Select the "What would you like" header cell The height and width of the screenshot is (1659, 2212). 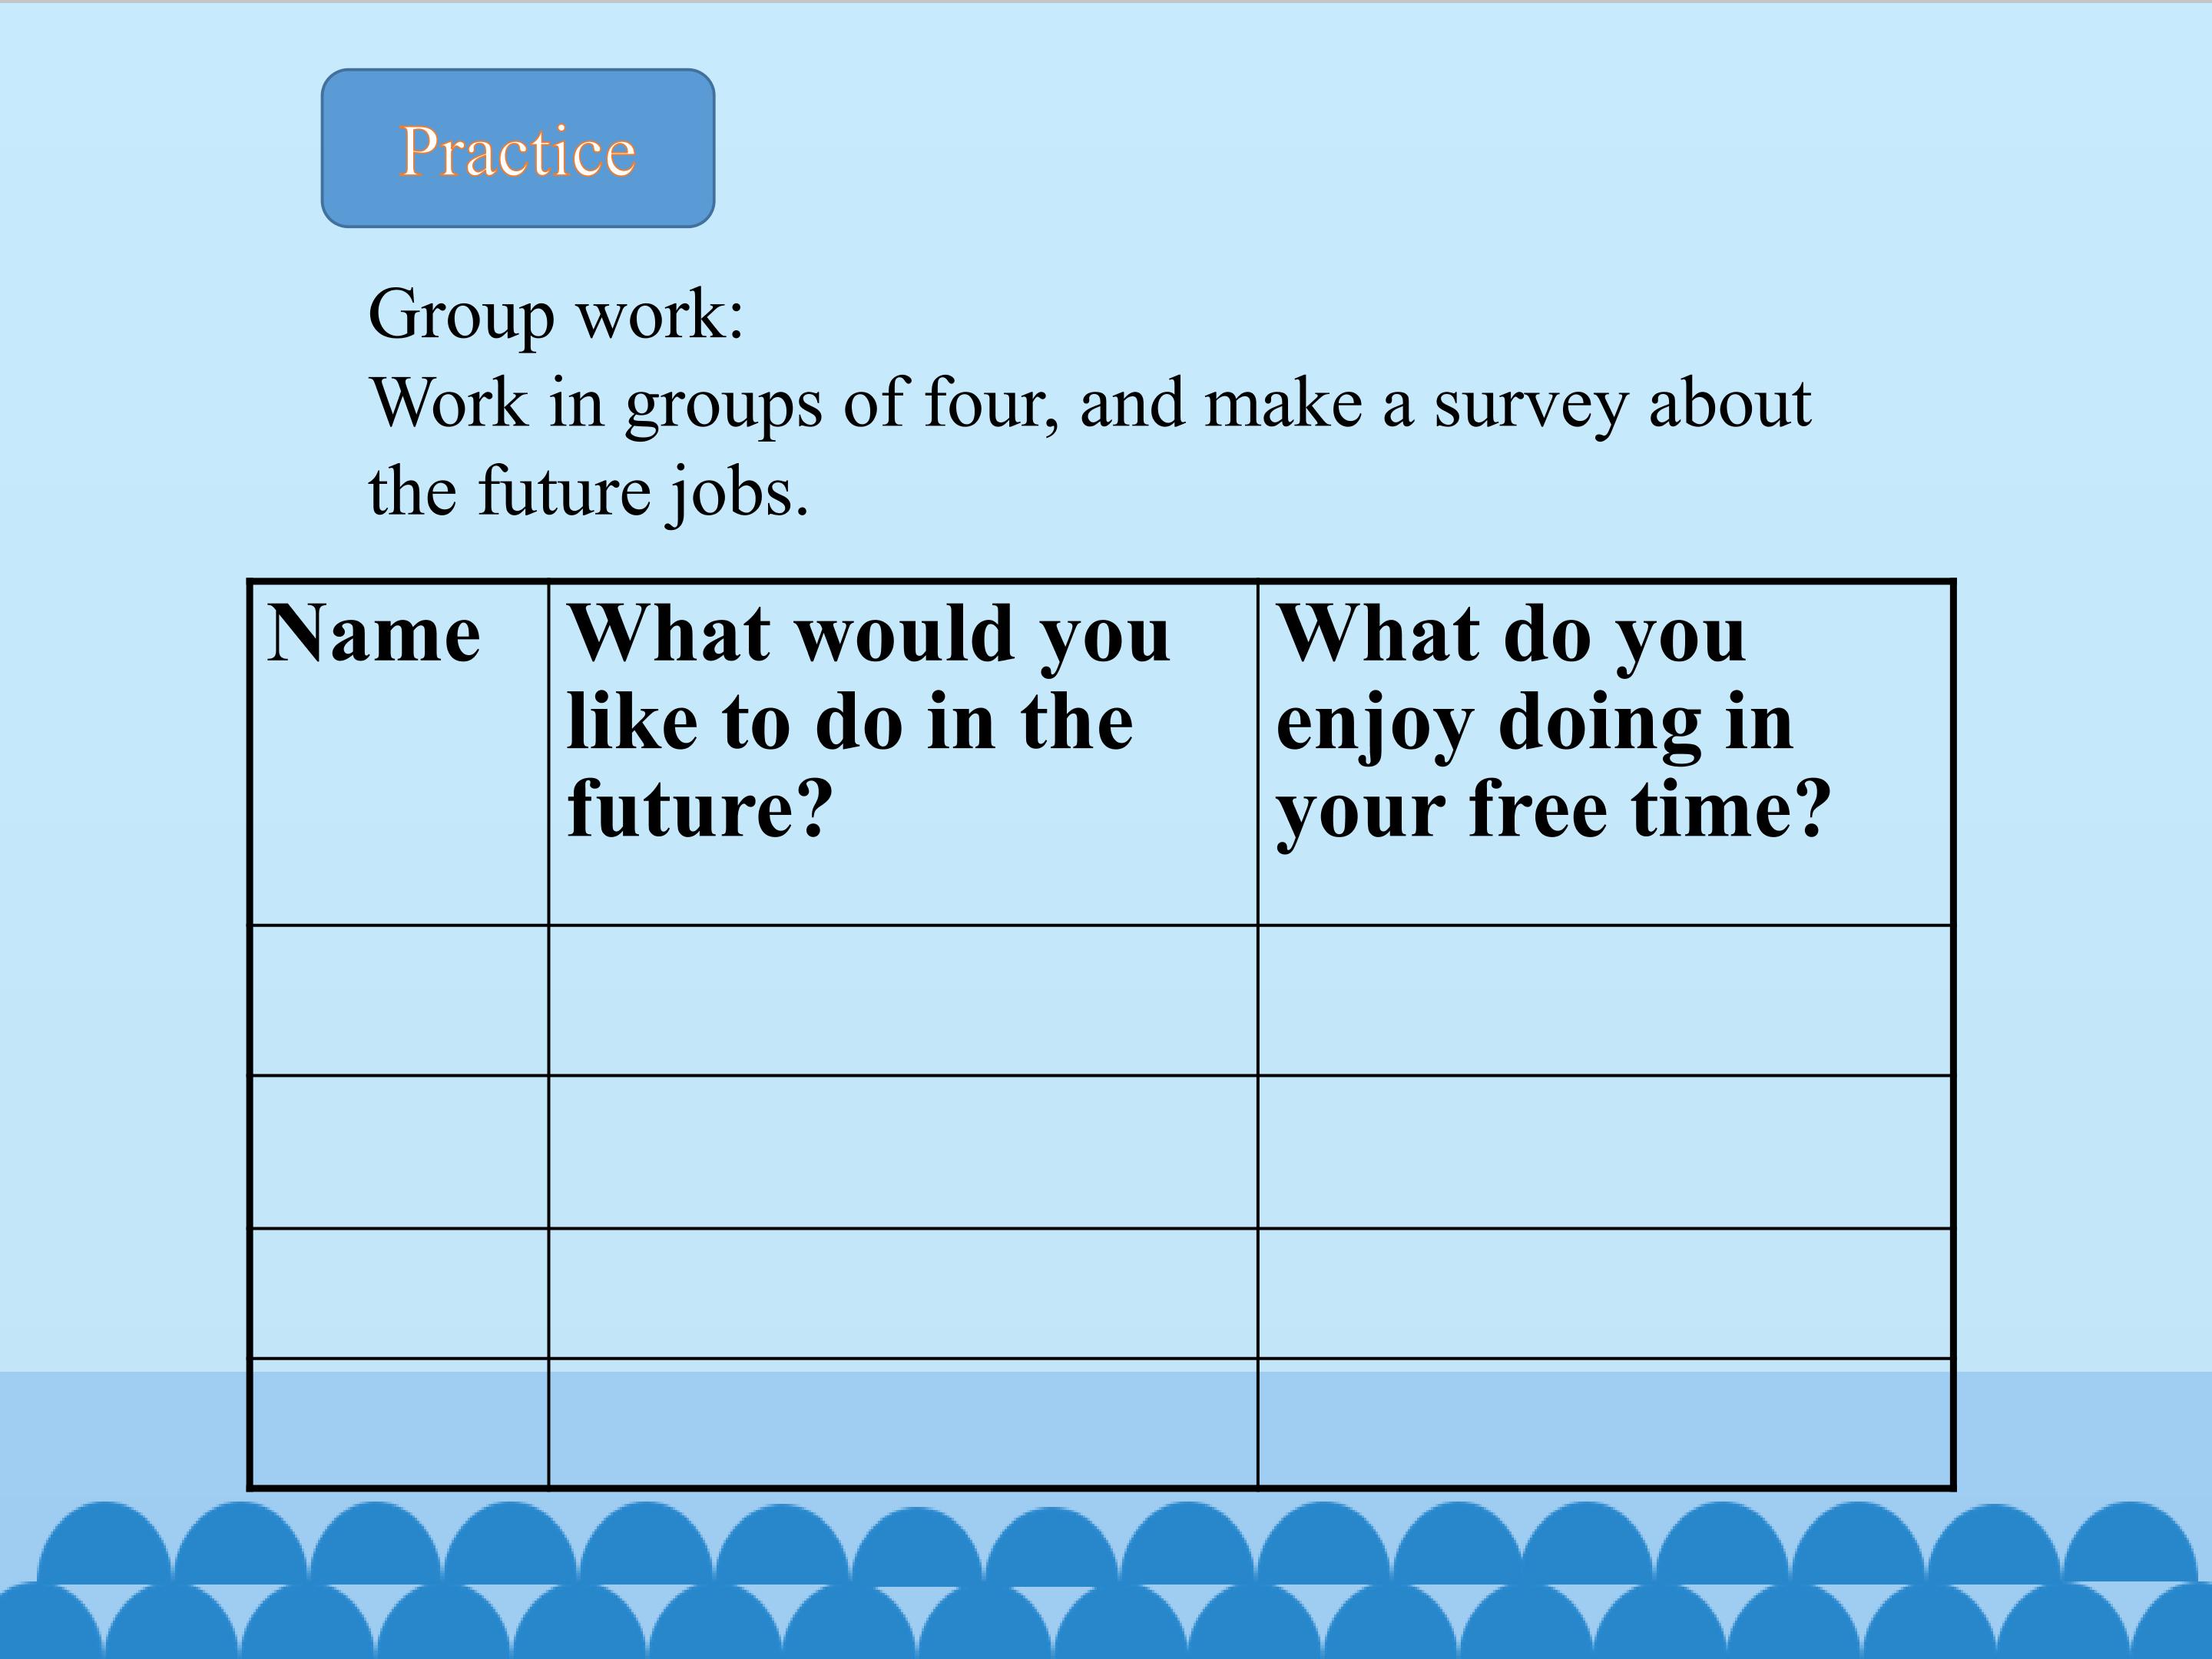tap(902, 753)
